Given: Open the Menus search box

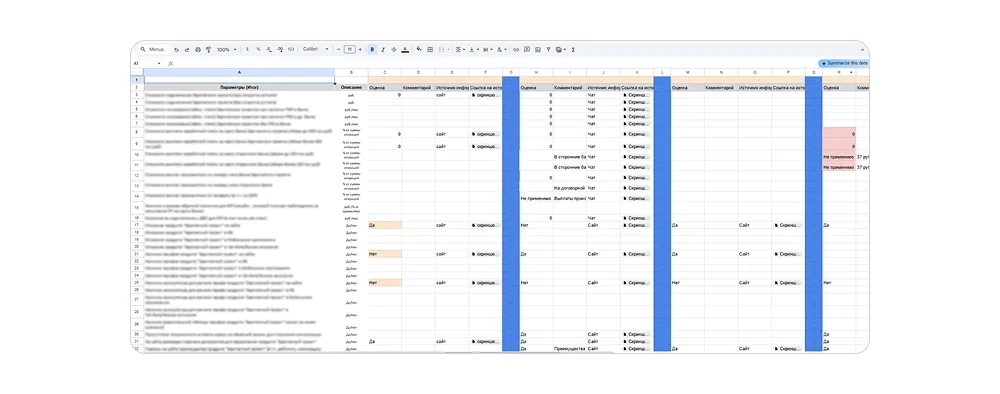Looking at the screenshot, I should 153,49.
